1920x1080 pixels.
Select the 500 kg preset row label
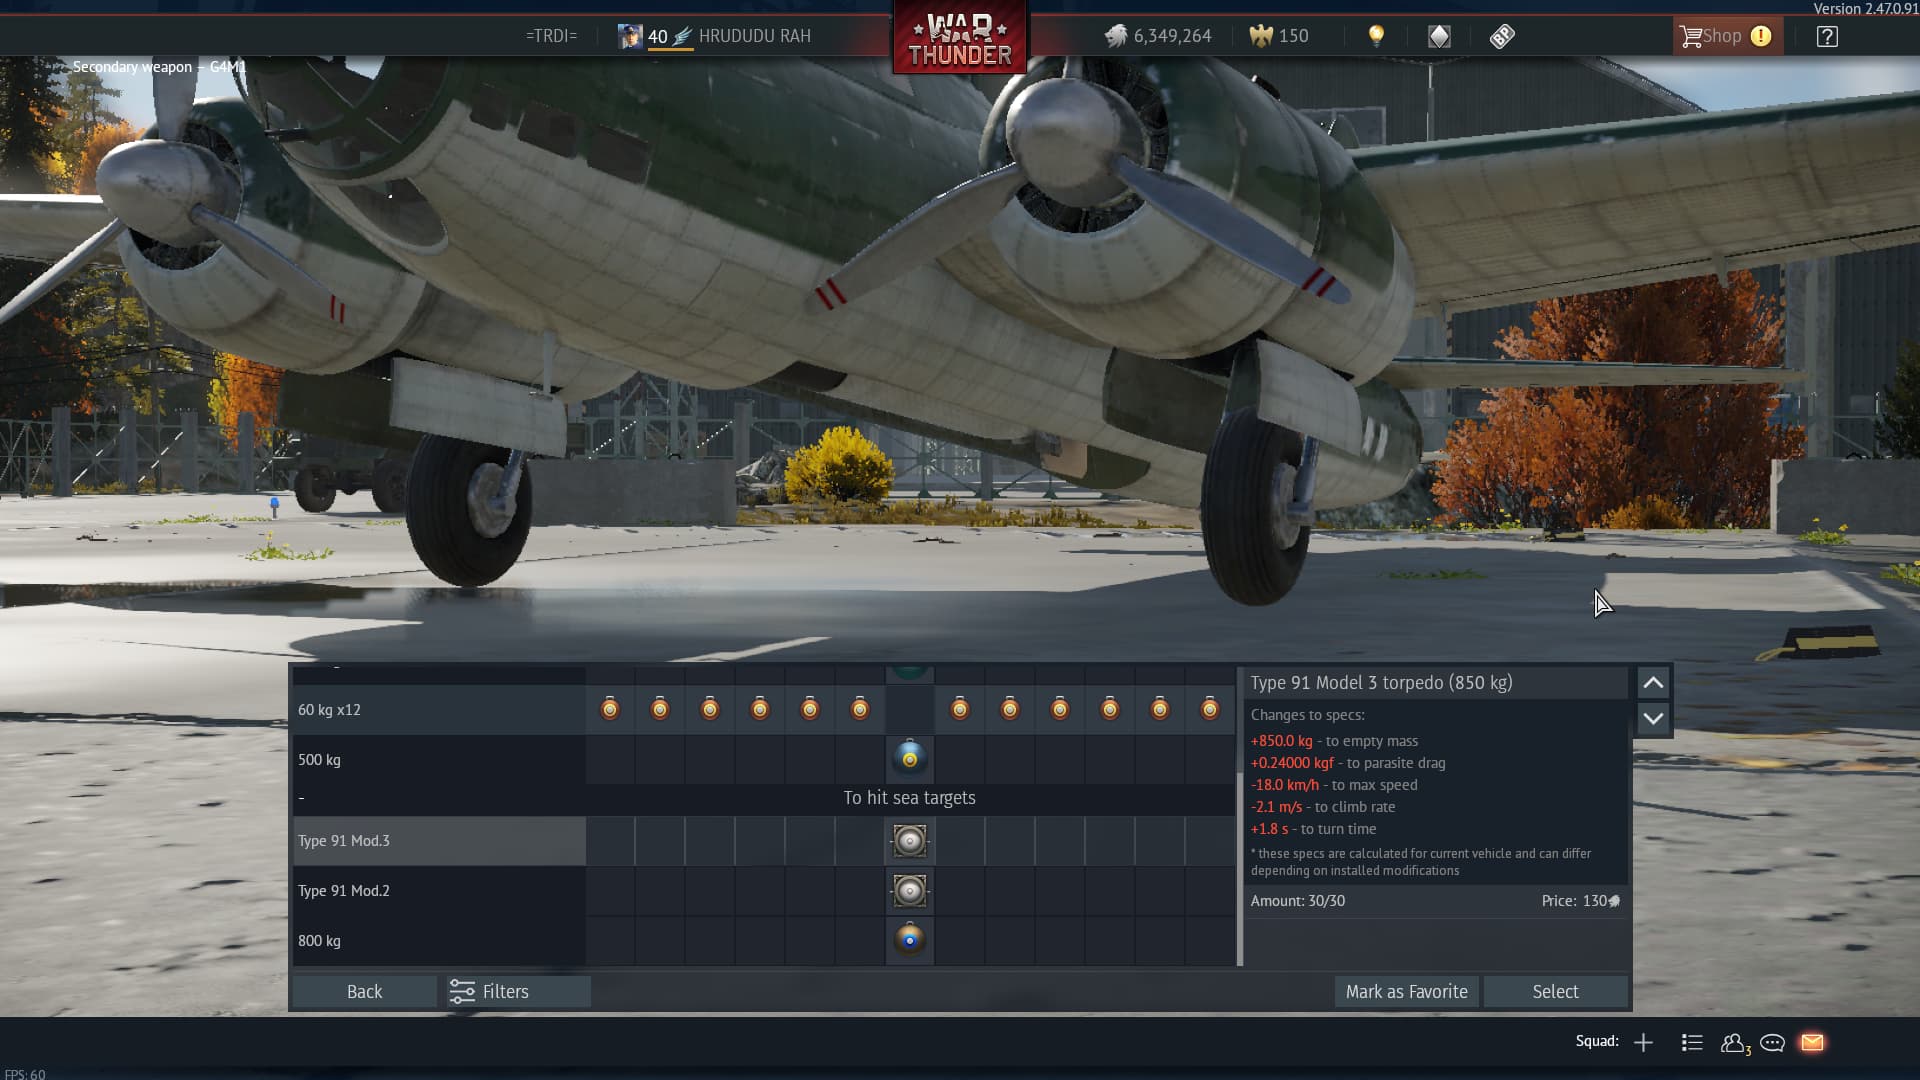[319, 760]
